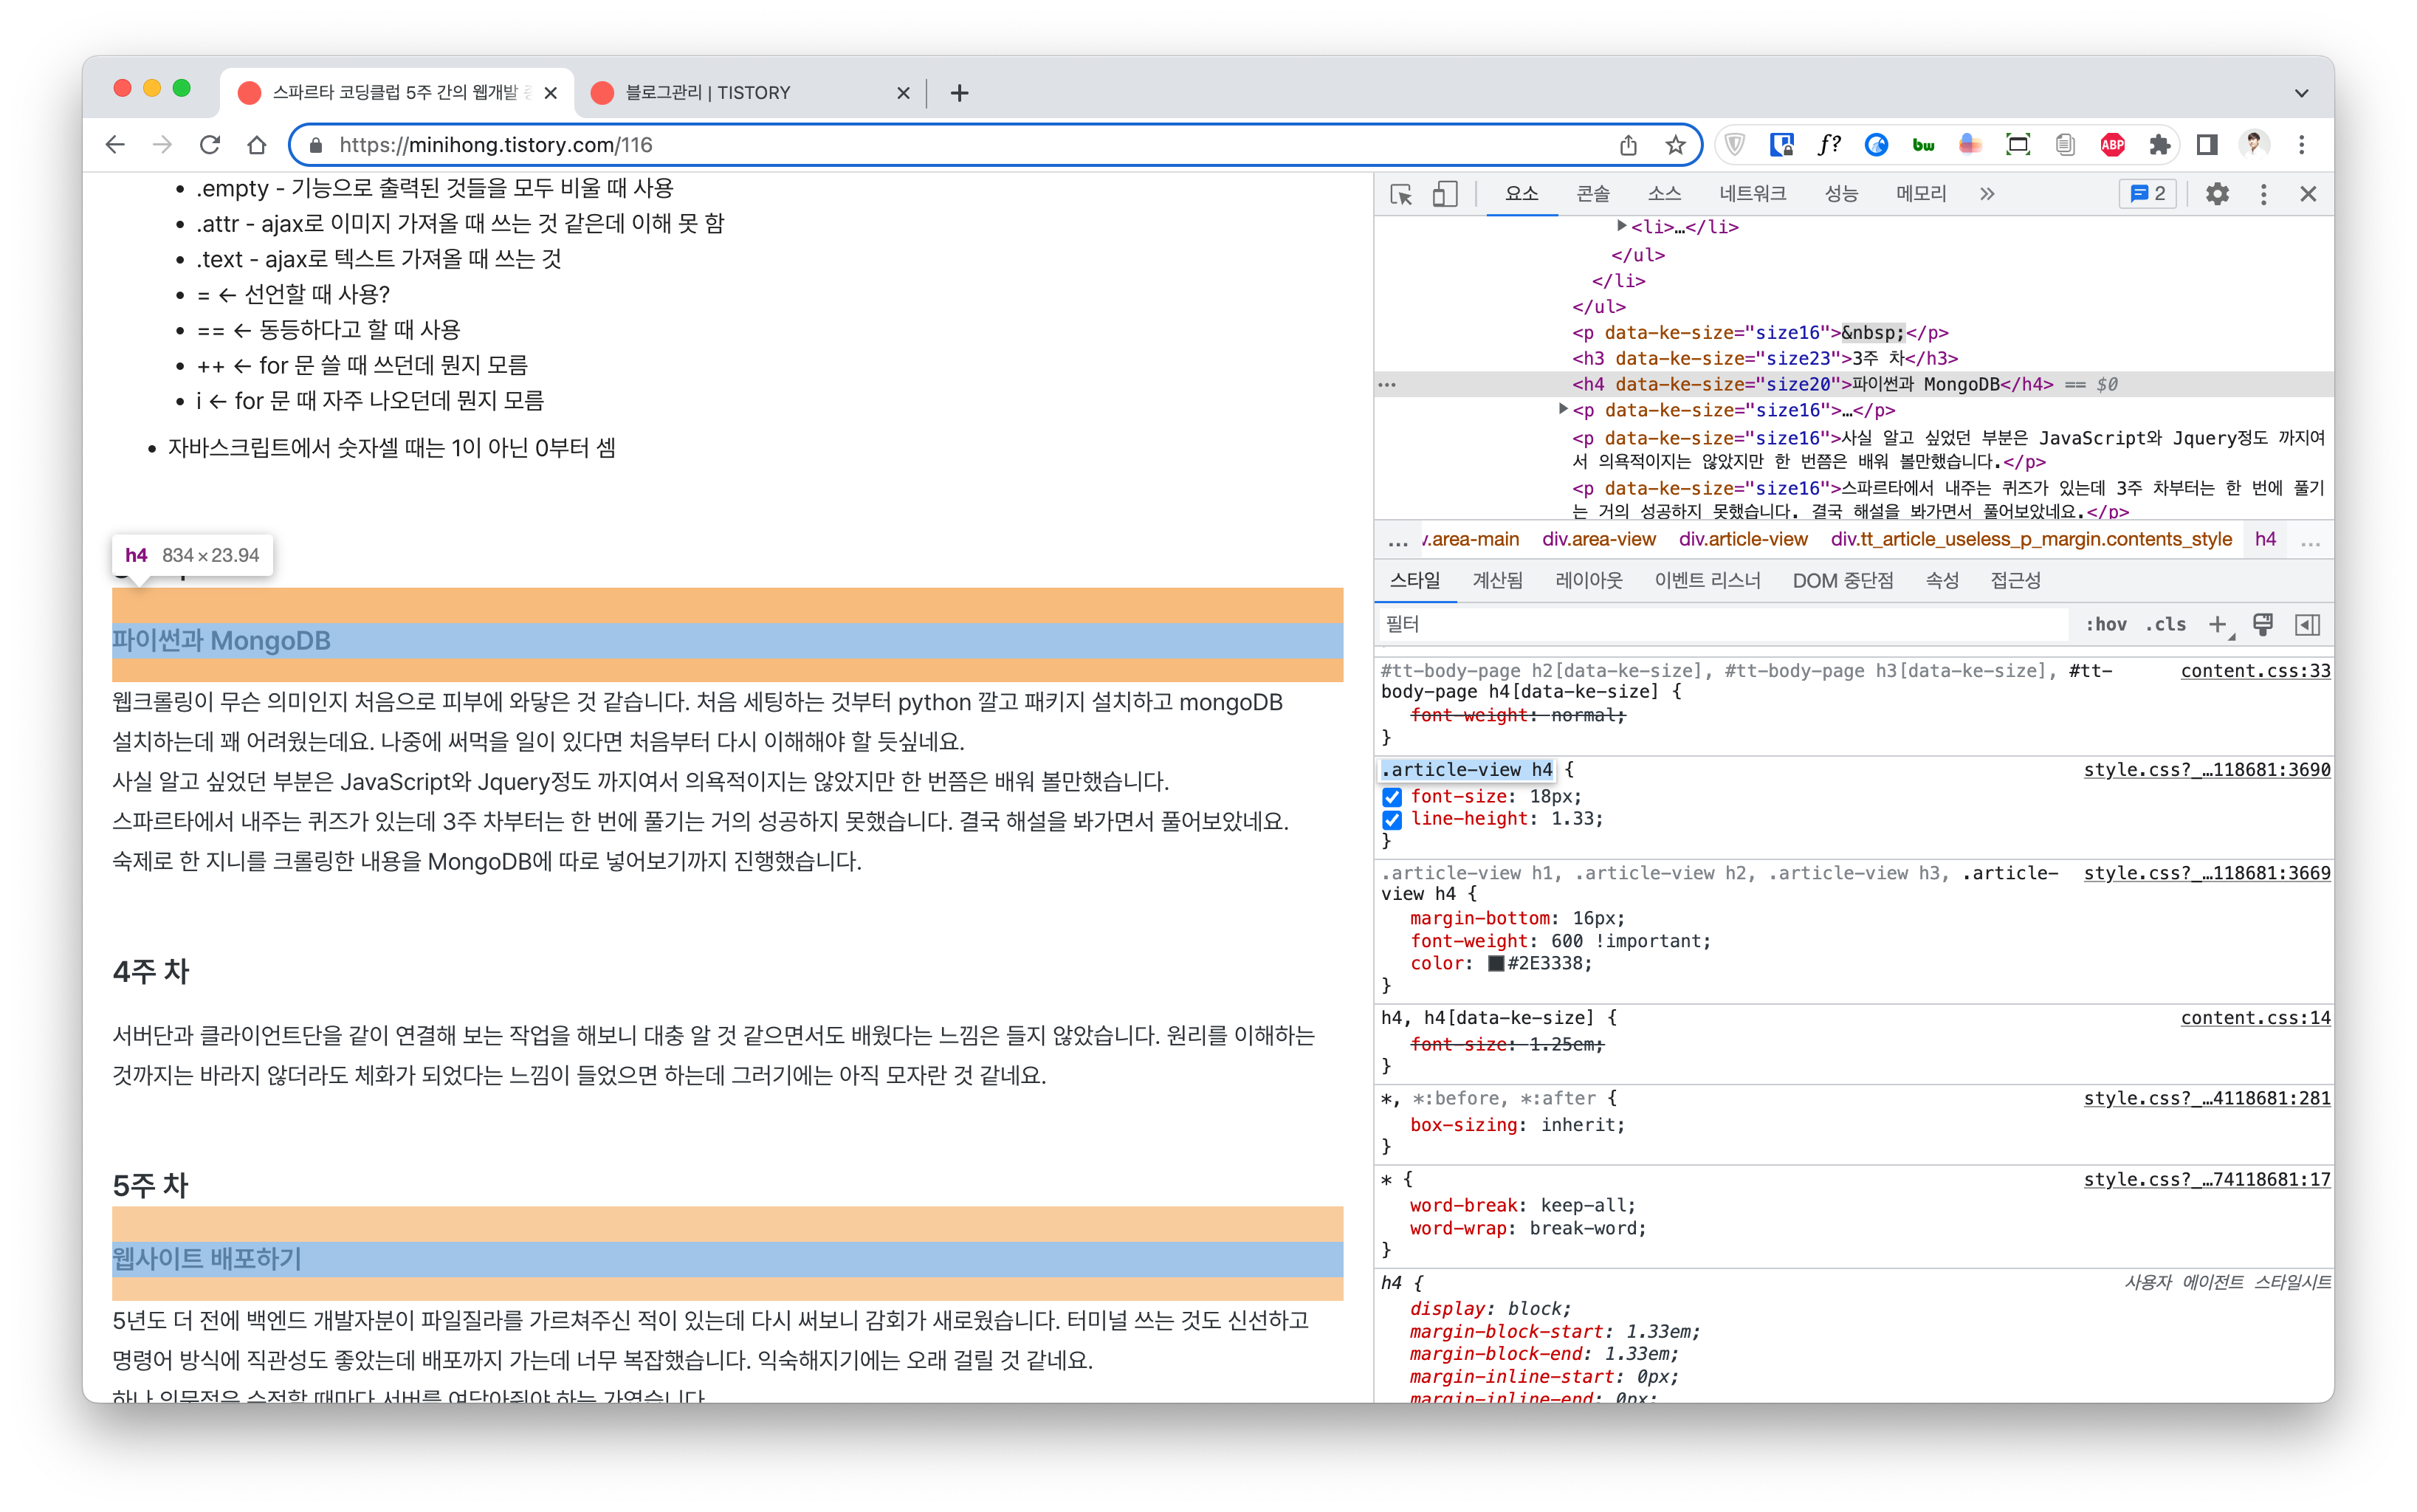Viewport: 2417px width, 1512px height.
Task: Switch to the 콘솔 tab
Action: [1592, 194]
